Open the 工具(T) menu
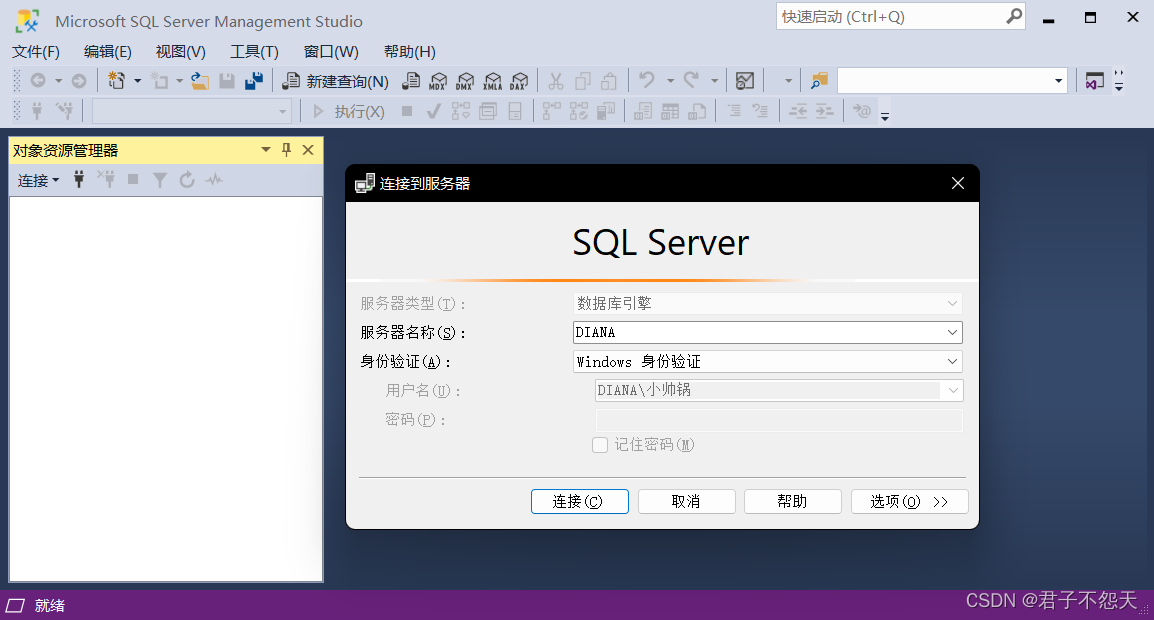 tap(254, 52)
